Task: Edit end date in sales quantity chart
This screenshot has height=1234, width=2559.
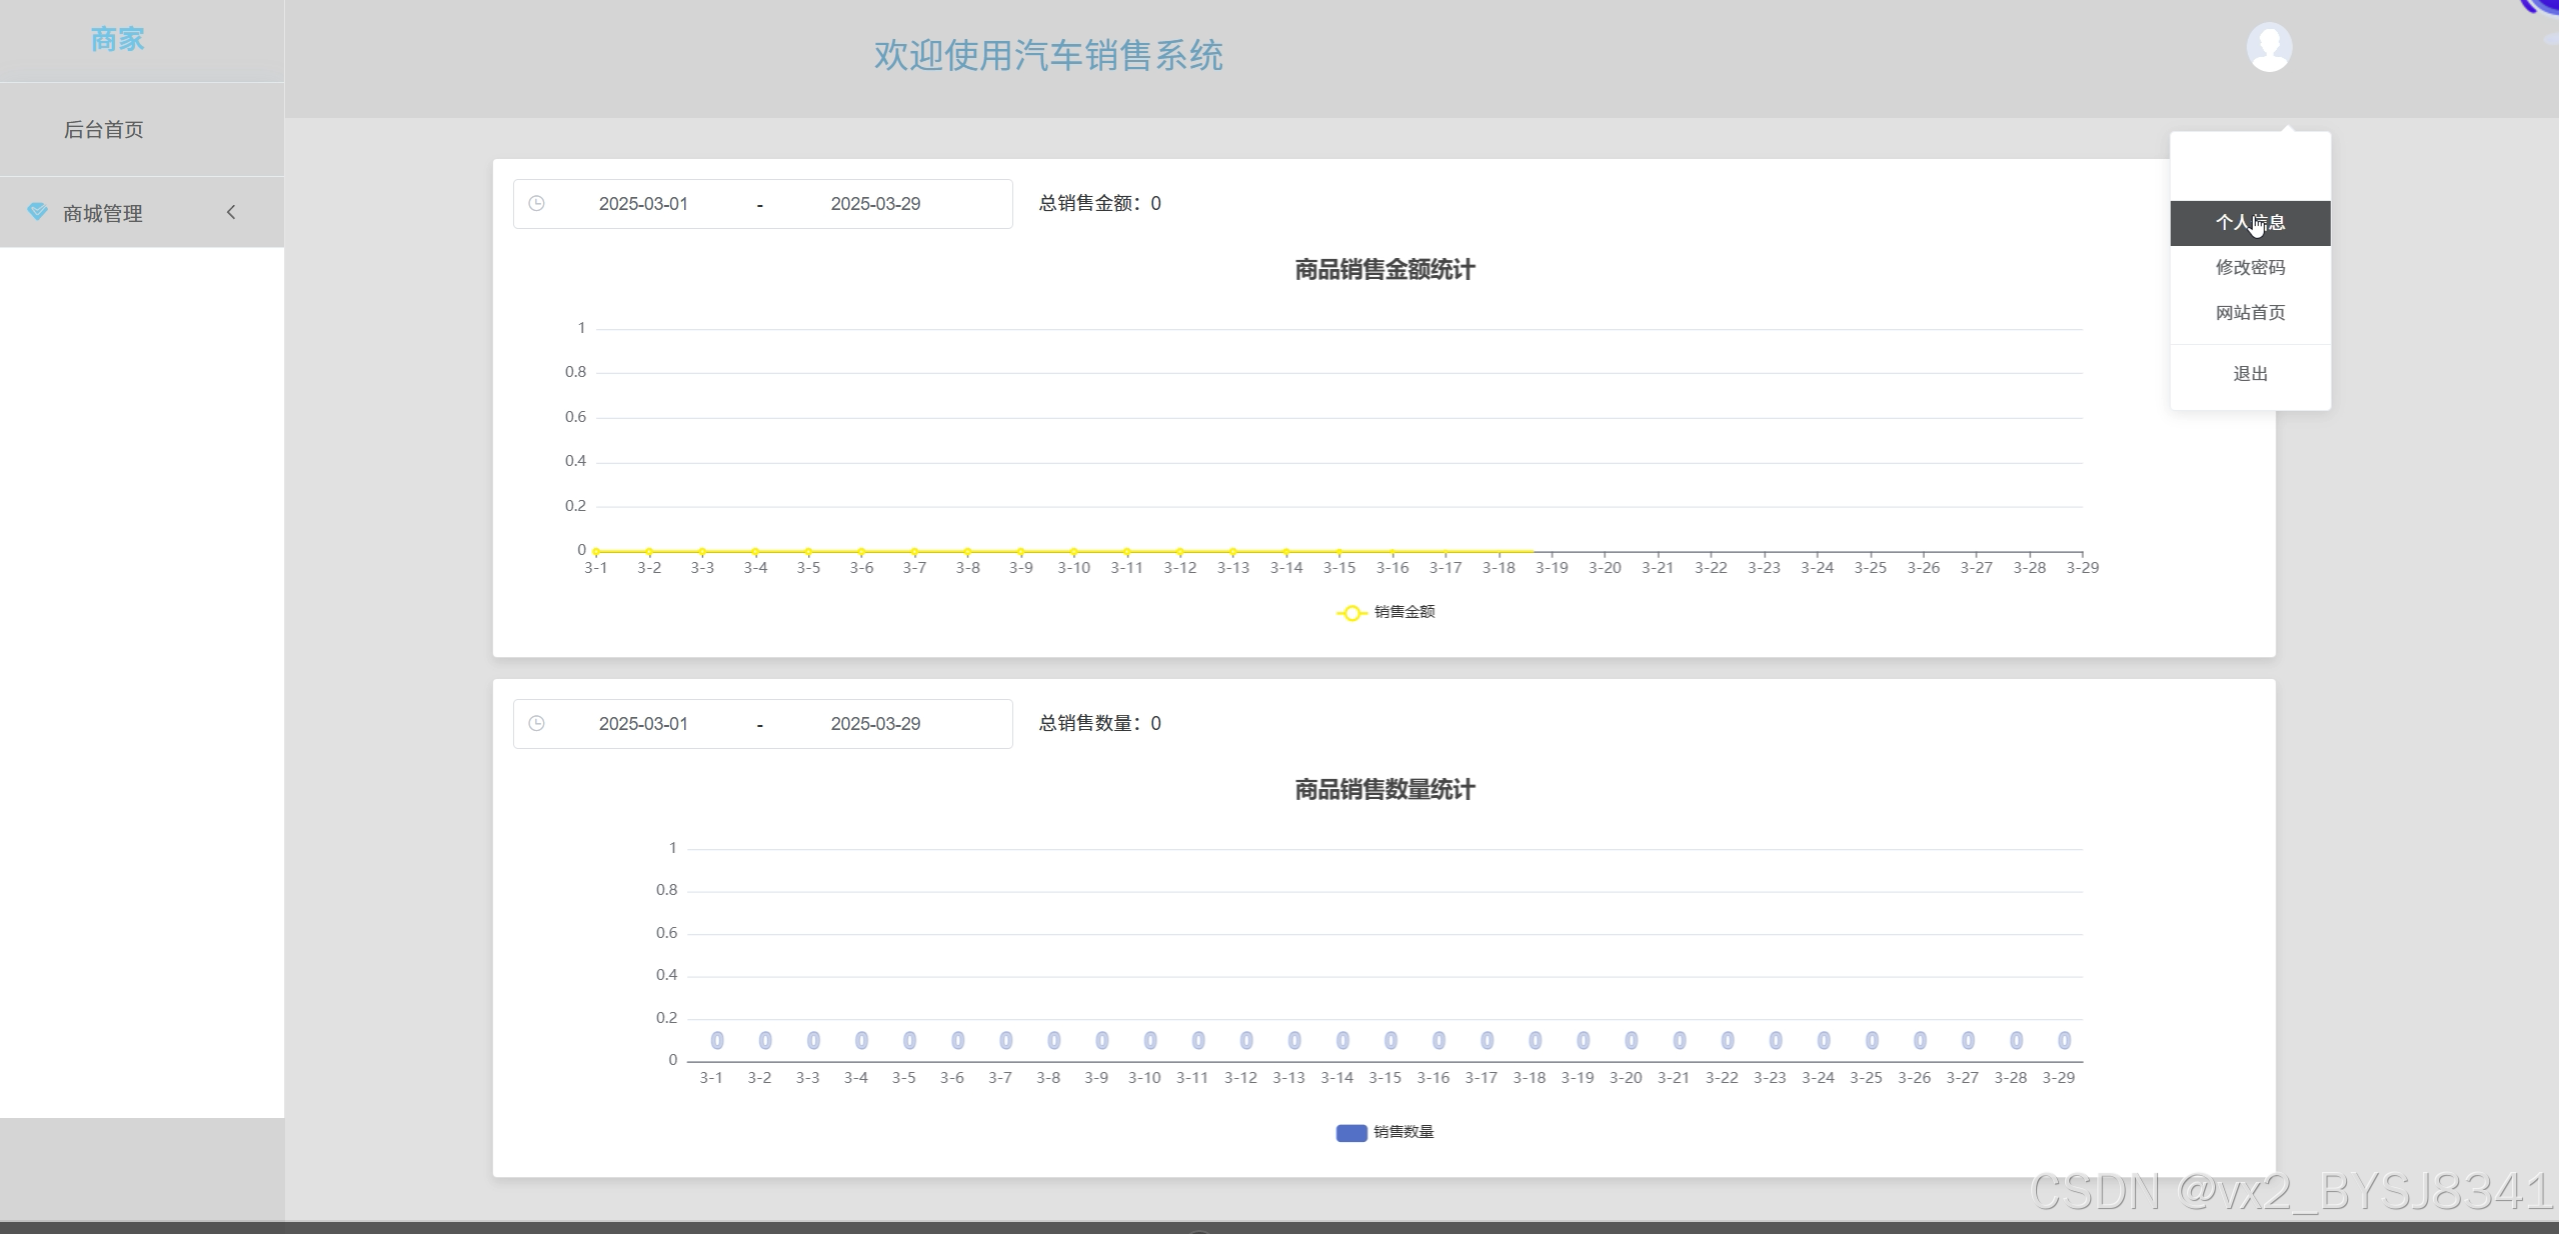Action: (875, 724)
